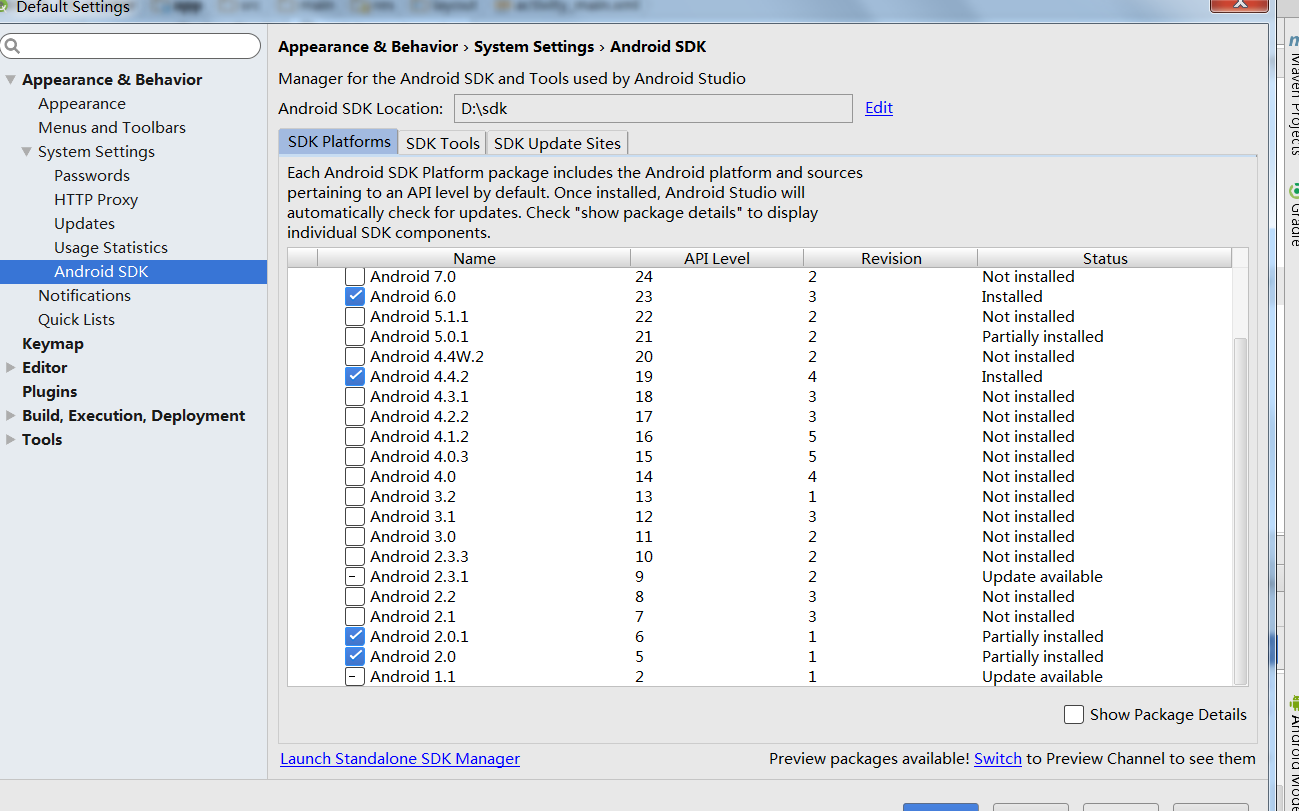Click the search magnifier icon in settings
The height and width of the screenshot is (811, 1299).
tap(13, 47)
